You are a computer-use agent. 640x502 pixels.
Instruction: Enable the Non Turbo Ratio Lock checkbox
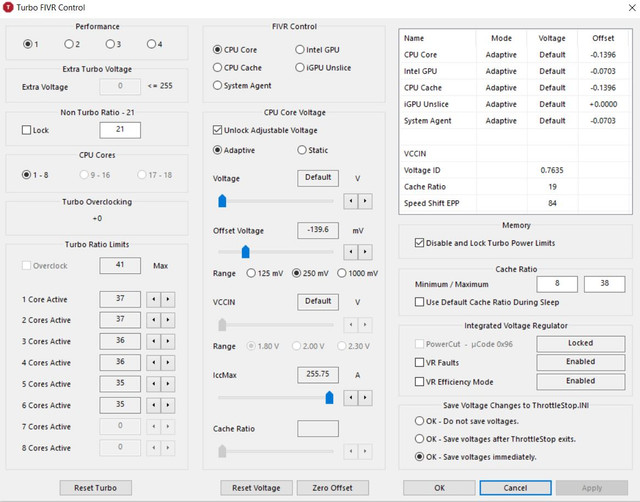[27, 130]
